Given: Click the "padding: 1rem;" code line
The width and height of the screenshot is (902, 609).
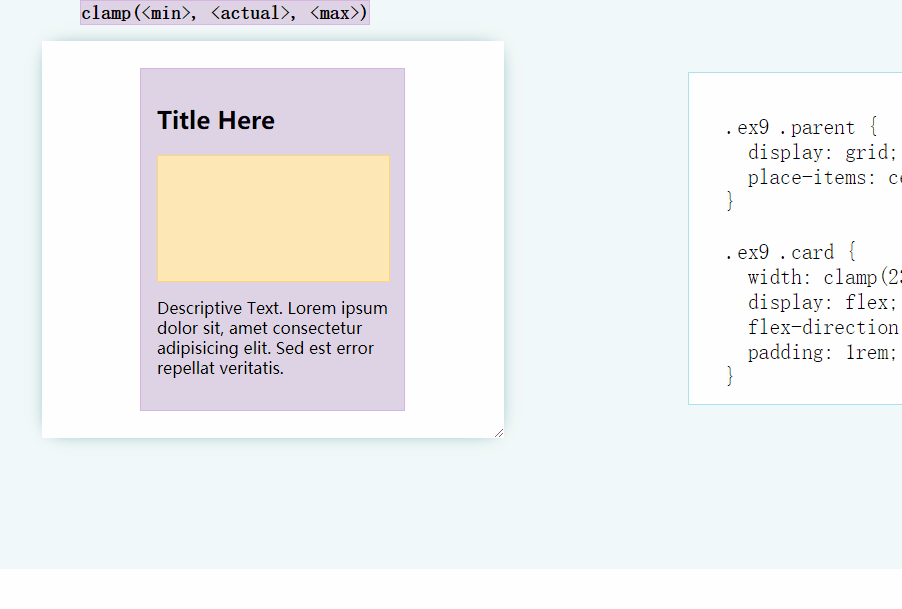Looking at the screenshot, I should click(x=822, y=352).
